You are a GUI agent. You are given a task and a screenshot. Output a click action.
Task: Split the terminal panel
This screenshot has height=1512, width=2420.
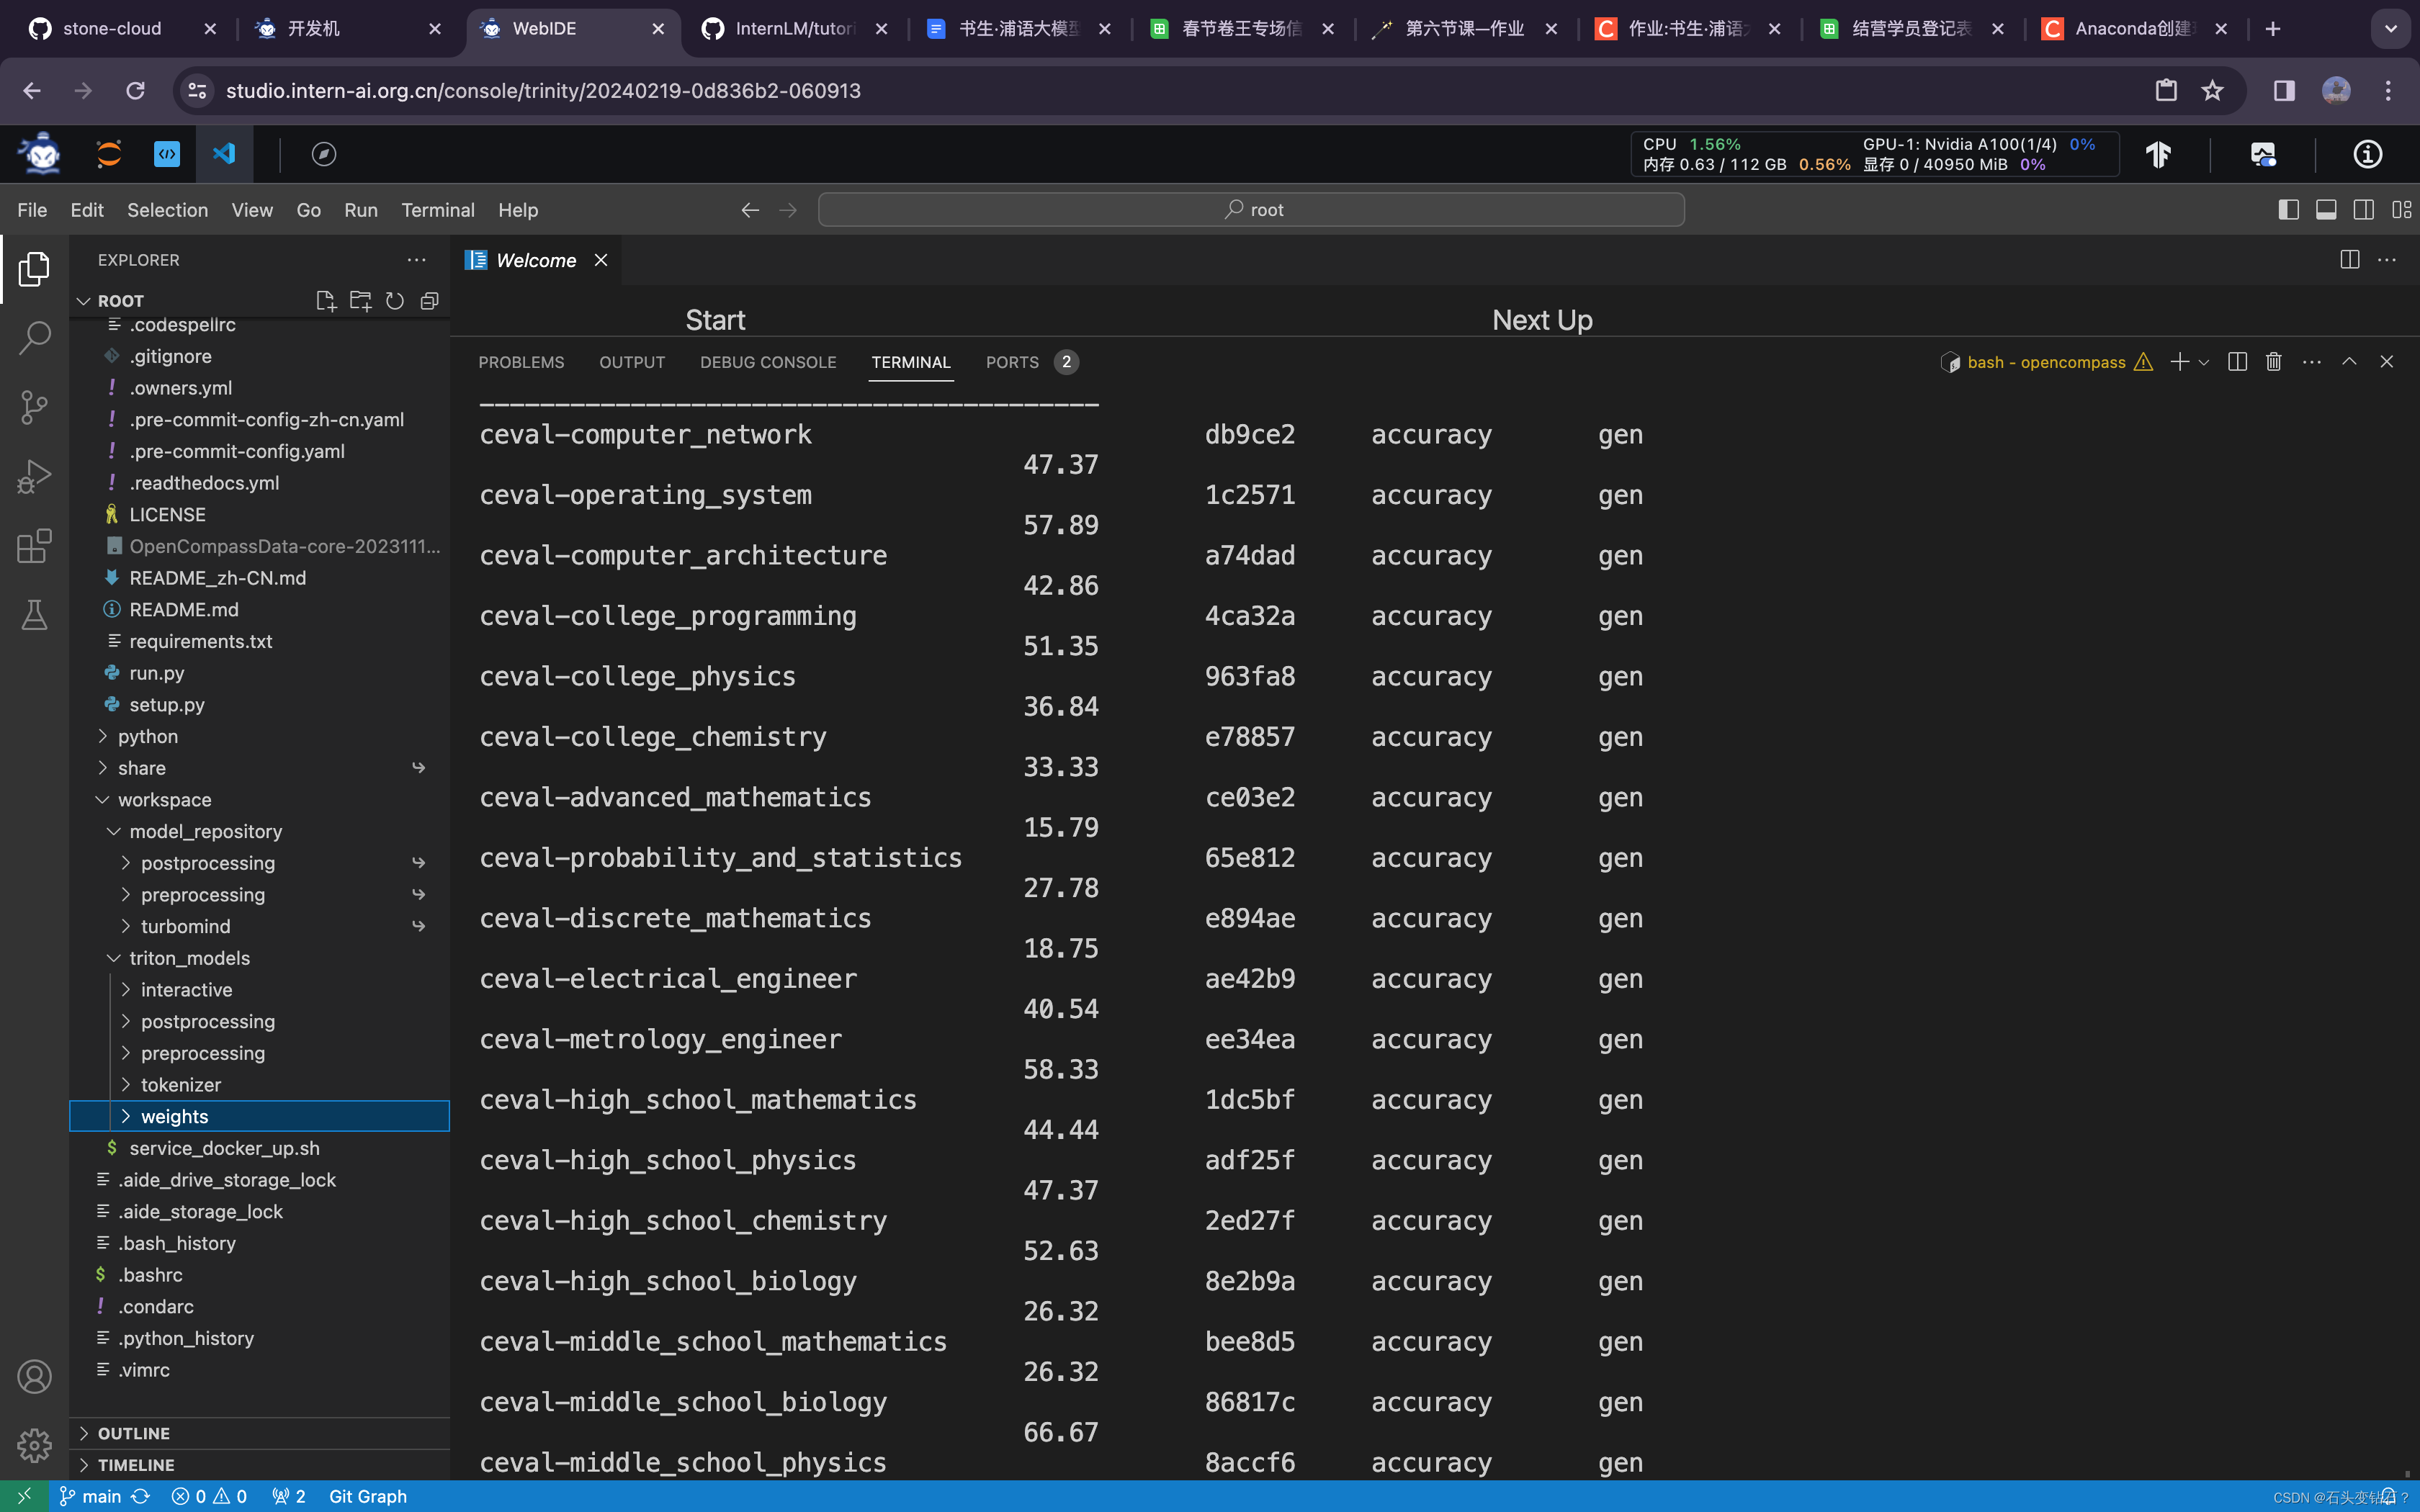coord(2238,362)
